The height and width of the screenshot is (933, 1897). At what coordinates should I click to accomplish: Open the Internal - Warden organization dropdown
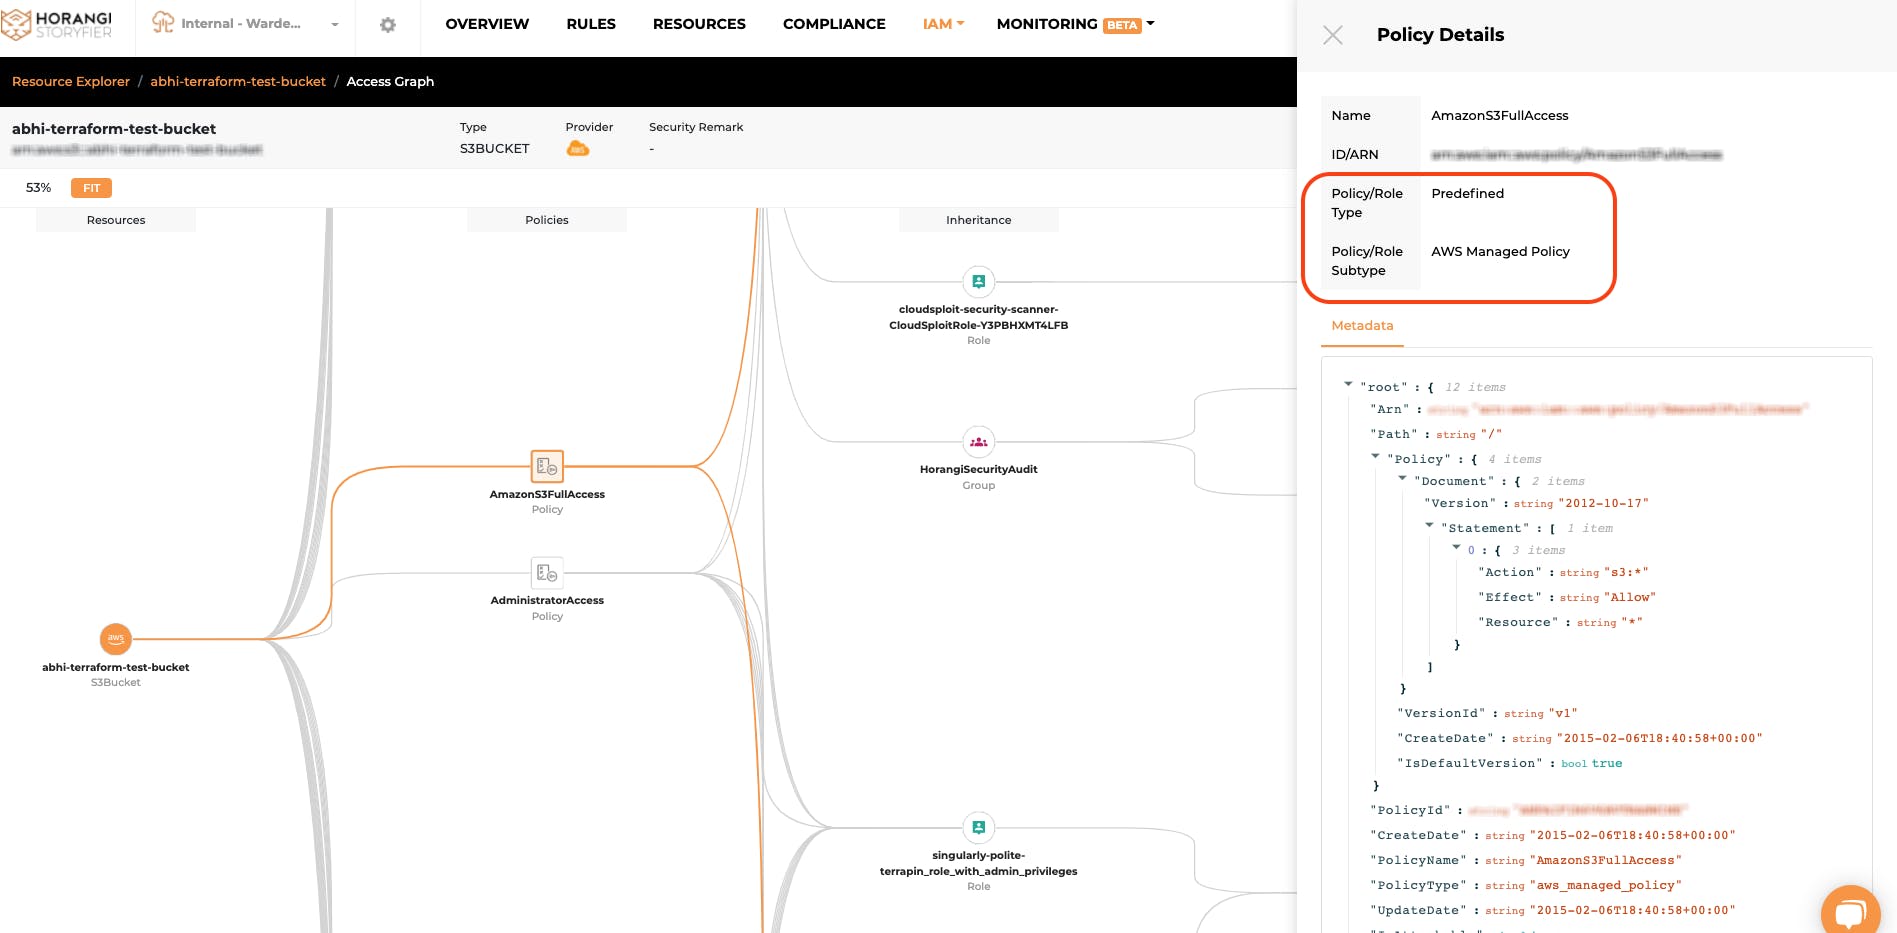246,24
